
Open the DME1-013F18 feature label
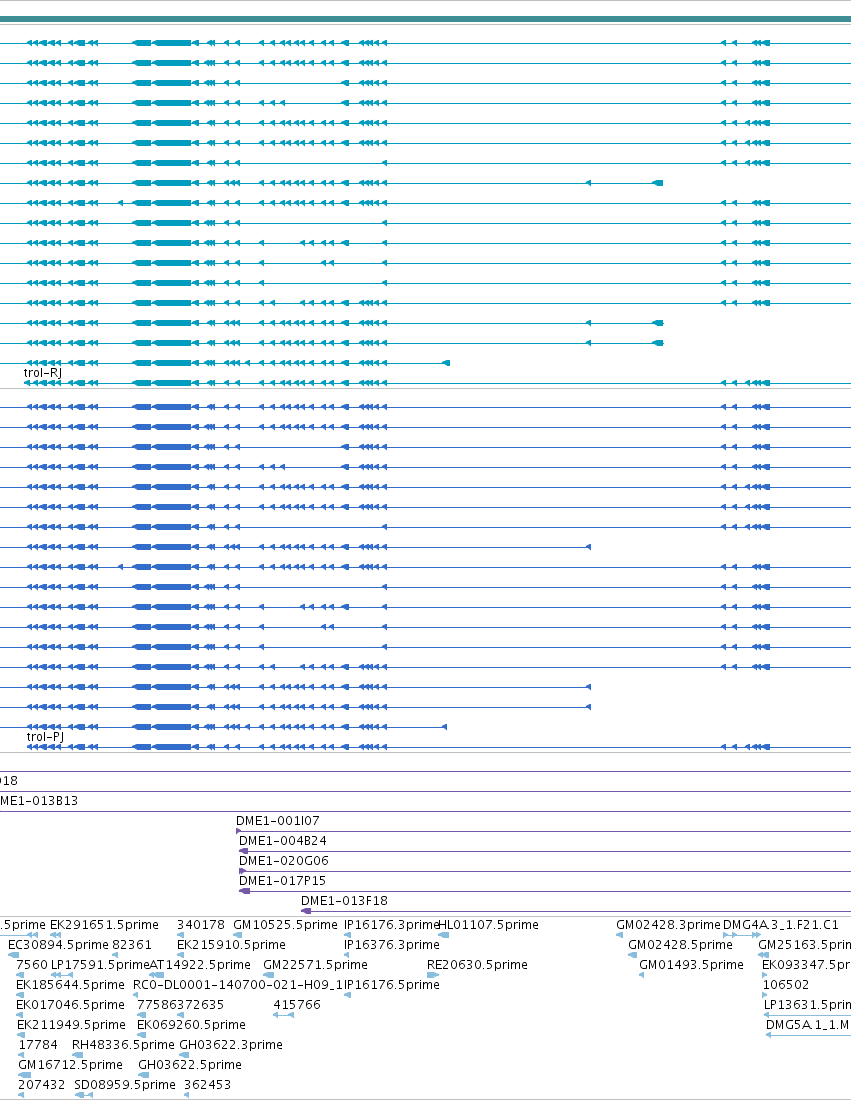(x=344, y=900)
